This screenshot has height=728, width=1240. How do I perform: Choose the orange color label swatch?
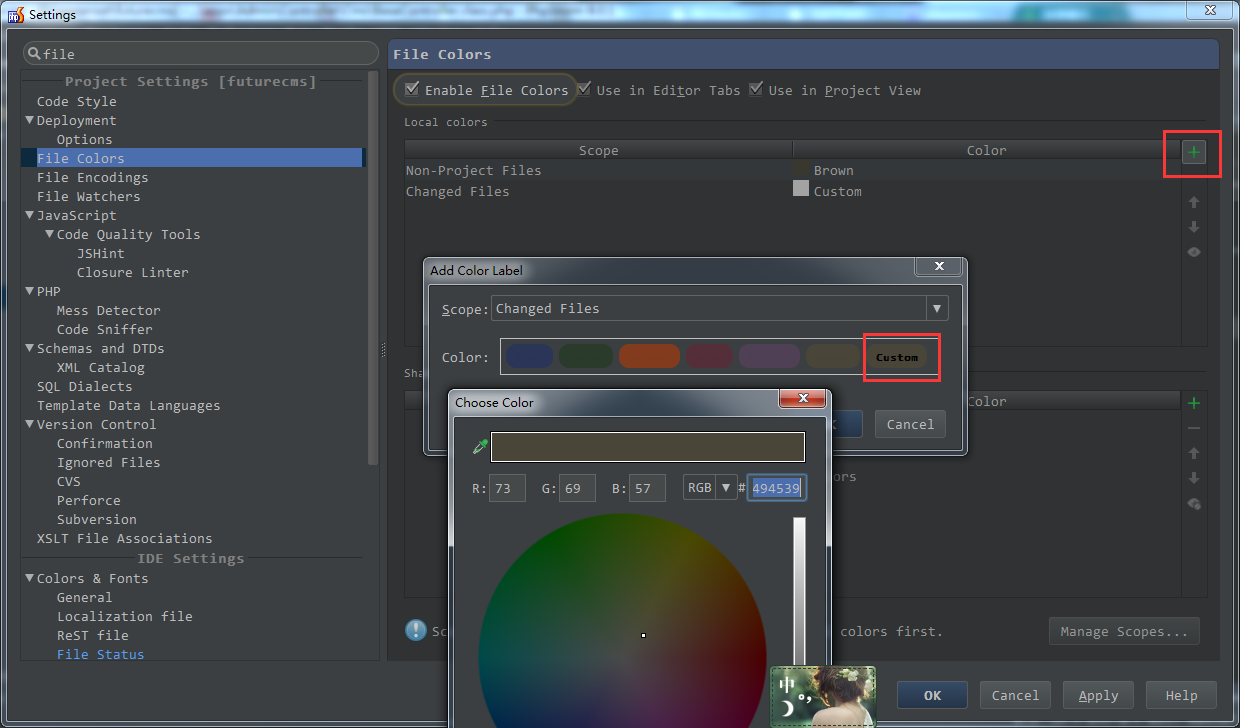click(x=649, y=356)
